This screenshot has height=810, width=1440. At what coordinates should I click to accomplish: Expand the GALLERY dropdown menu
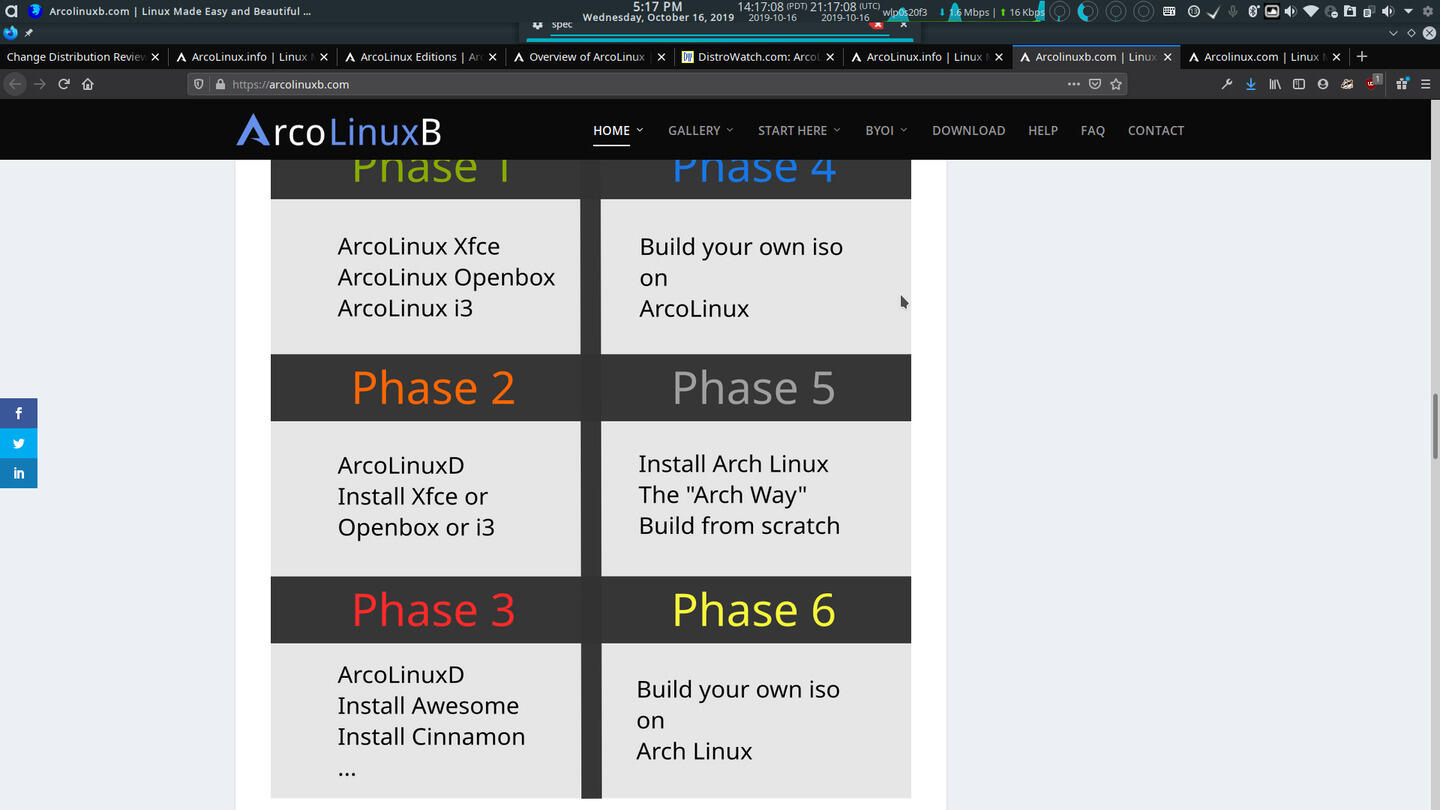[x=701, y=130]
